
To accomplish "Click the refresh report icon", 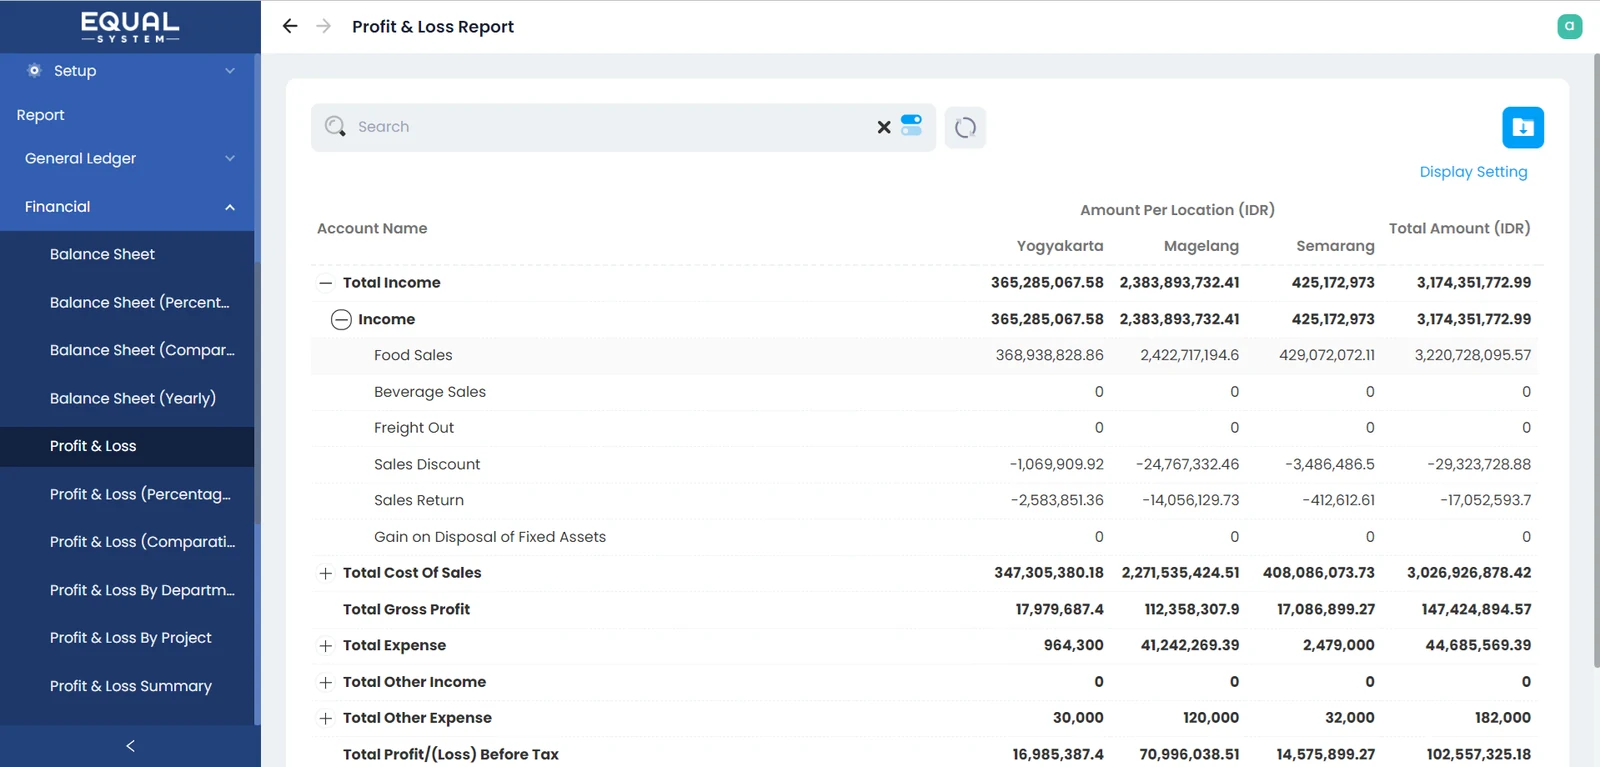I will (965, 127).
